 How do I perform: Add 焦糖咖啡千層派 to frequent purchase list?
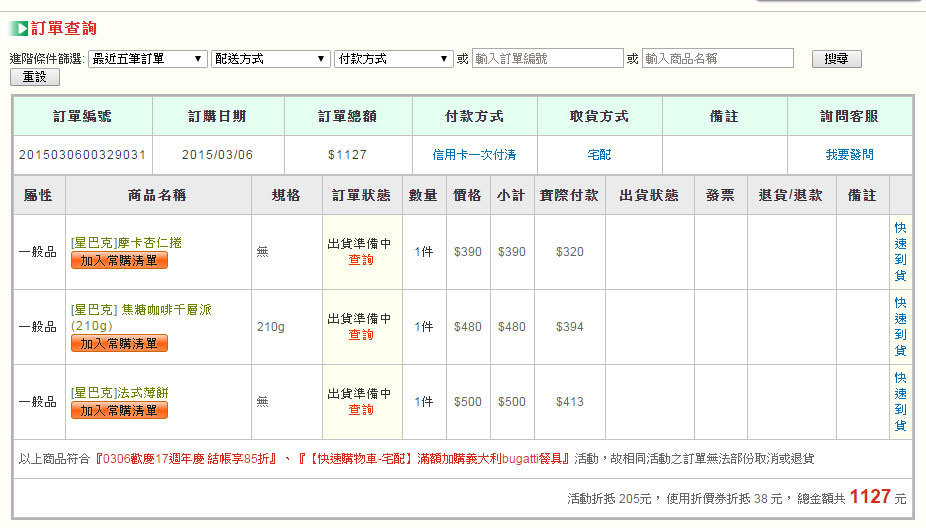[x=119, y=344]
